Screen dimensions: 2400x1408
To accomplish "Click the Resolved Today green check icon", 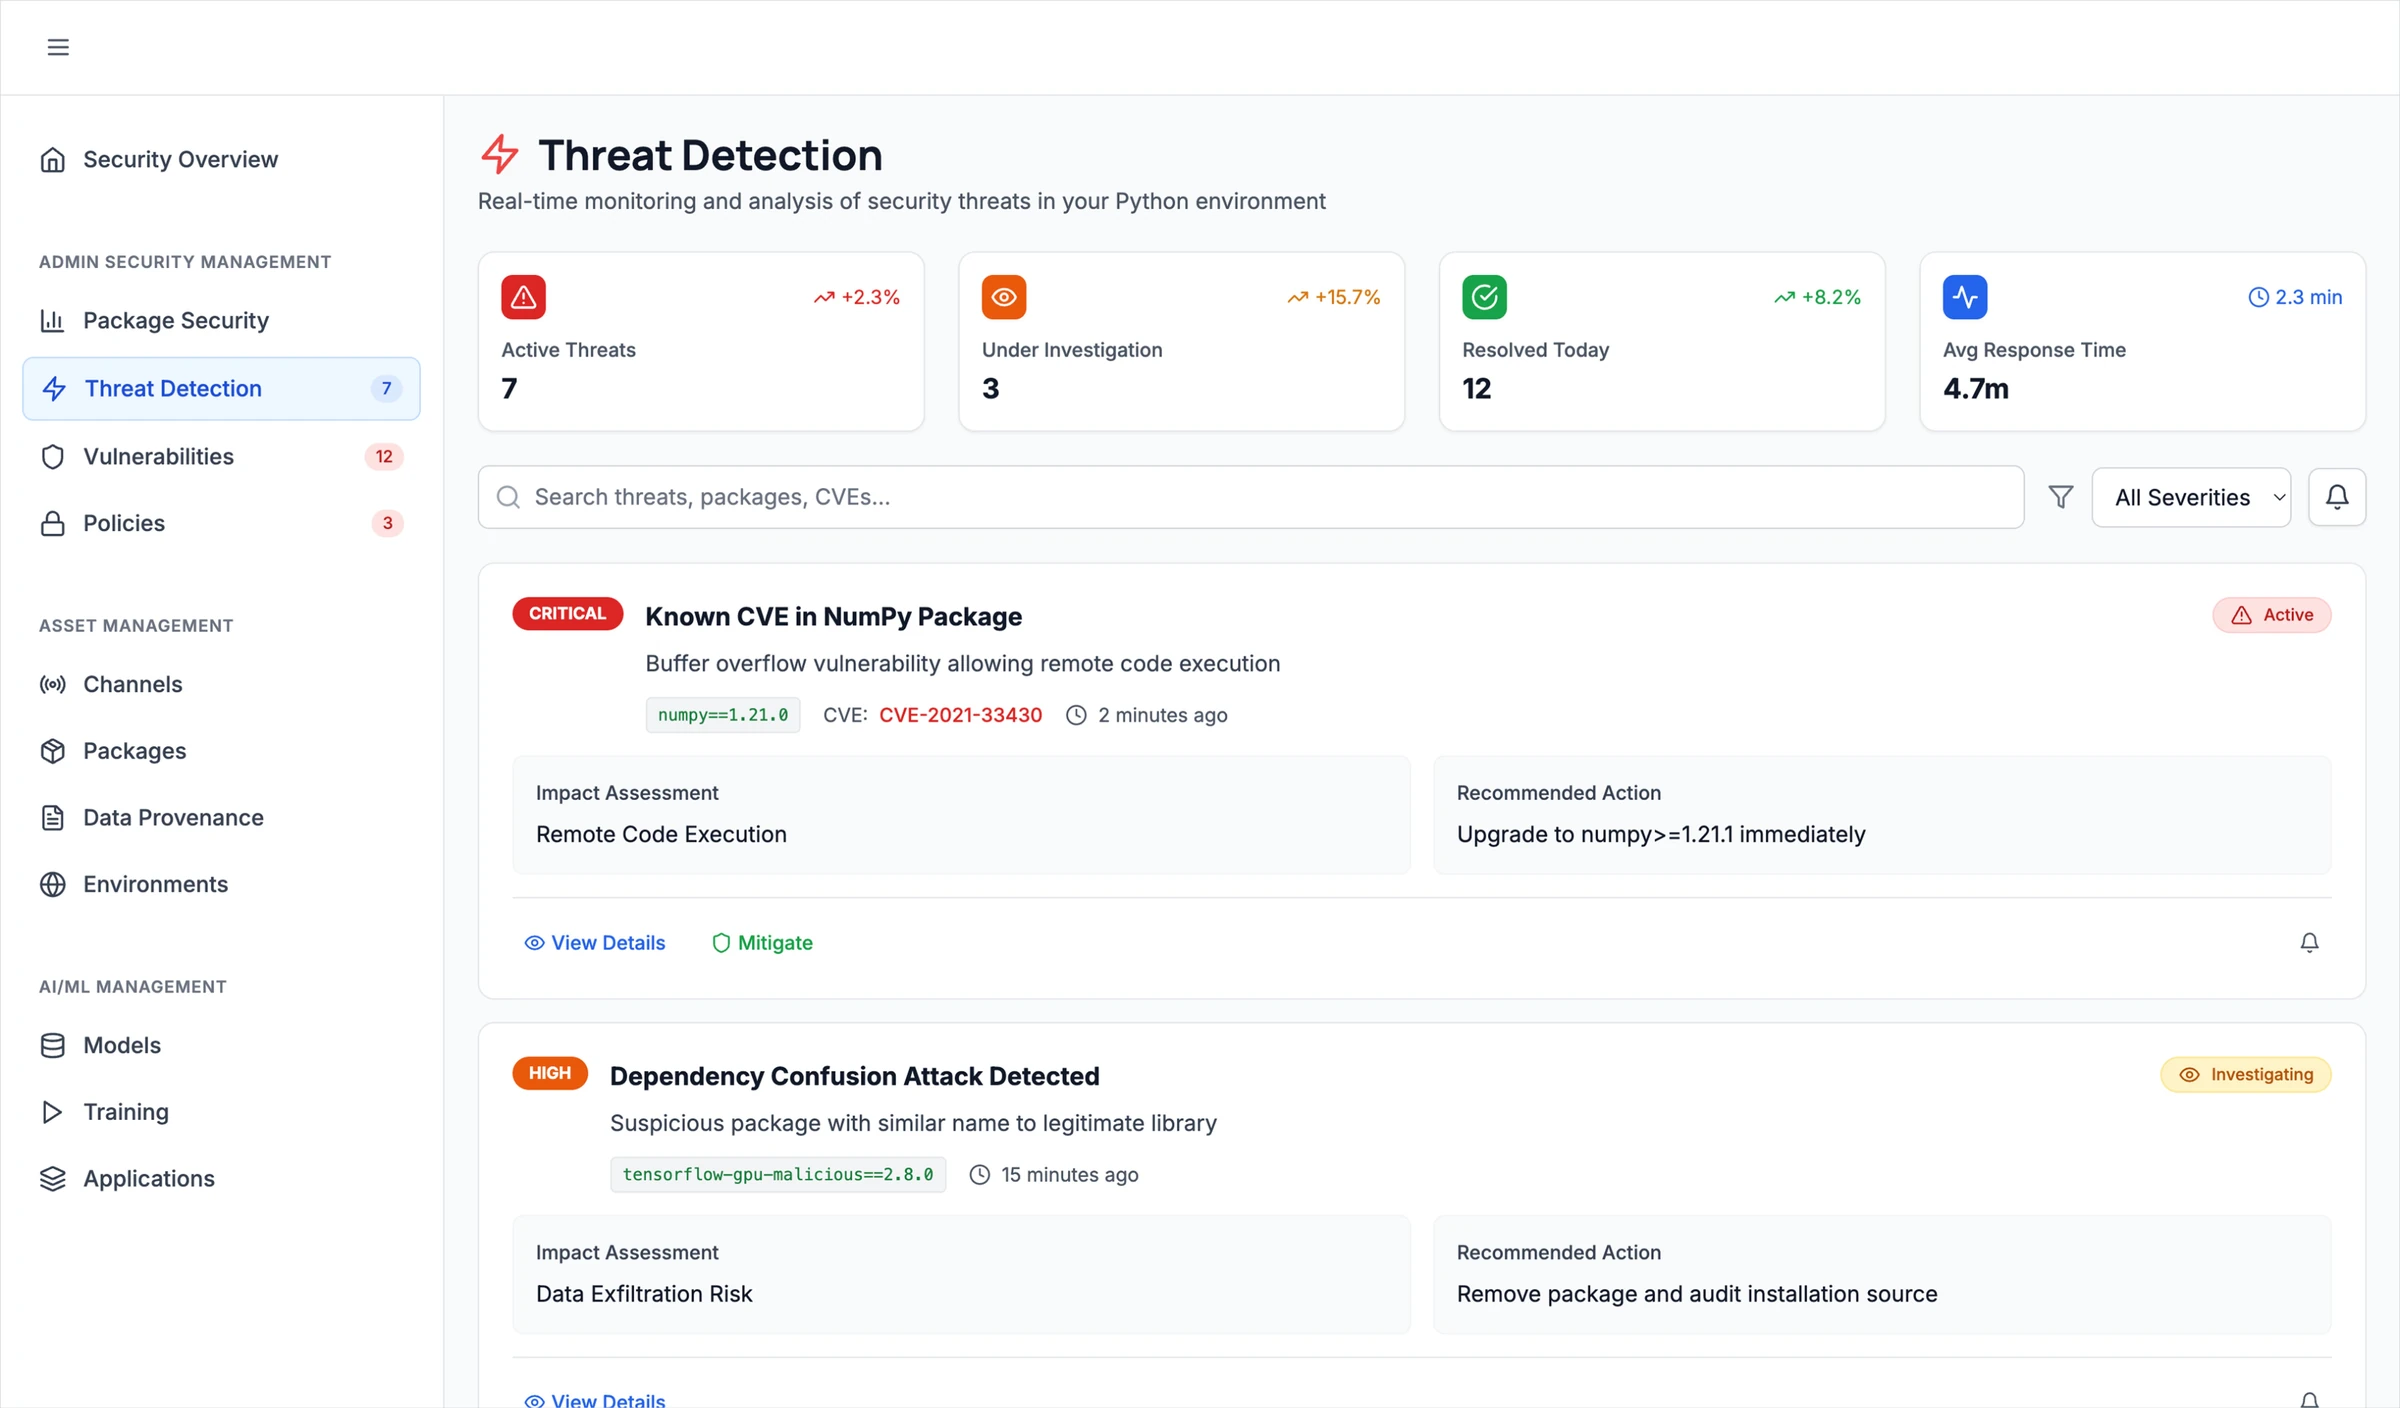I will click(1484, 297).
